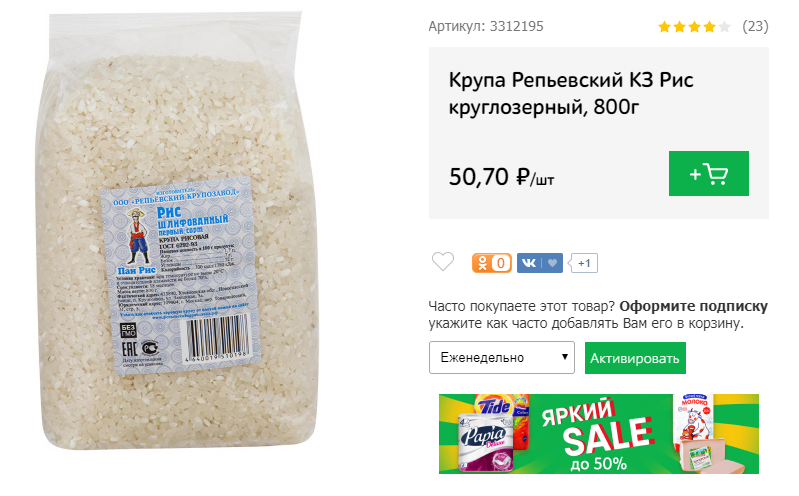This screenshot has width=799, height=496.
Task: Share on VK with blue VK button
Action: [x=529, y=263]
